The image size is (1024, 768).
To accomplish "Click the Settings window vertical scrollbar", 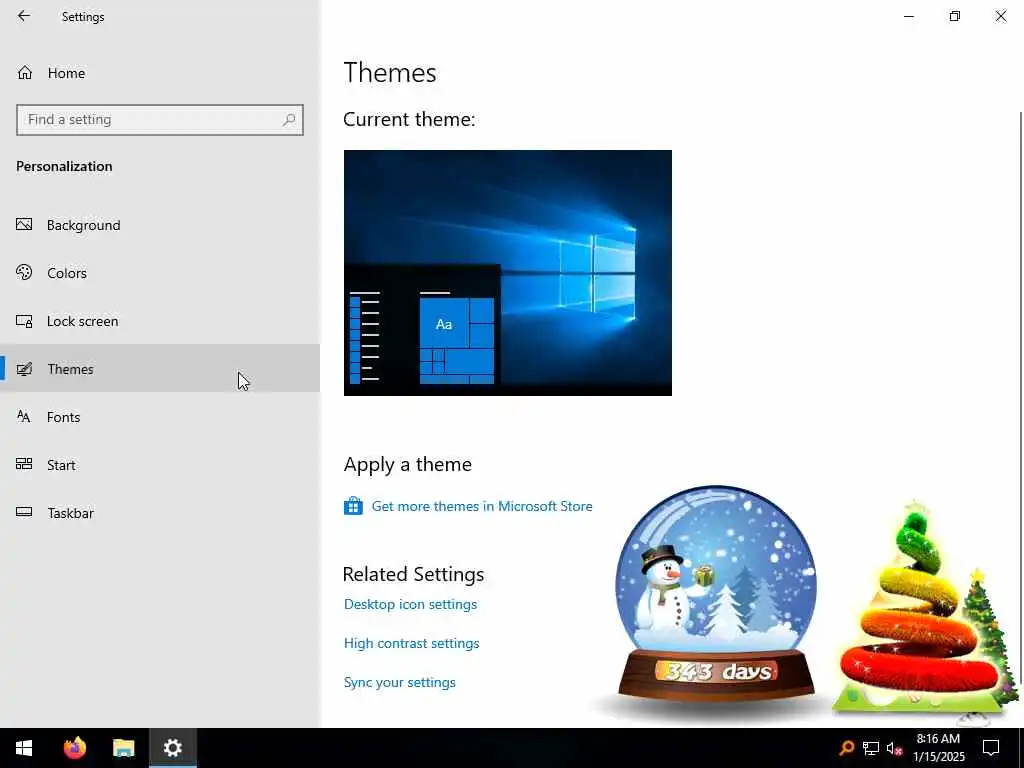I will click(x=1020, y=398).
